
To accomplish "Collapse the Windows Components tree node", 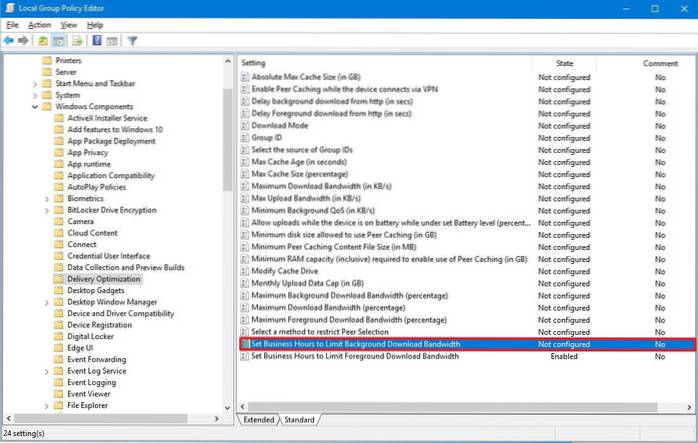I will [x=34, y=106].
